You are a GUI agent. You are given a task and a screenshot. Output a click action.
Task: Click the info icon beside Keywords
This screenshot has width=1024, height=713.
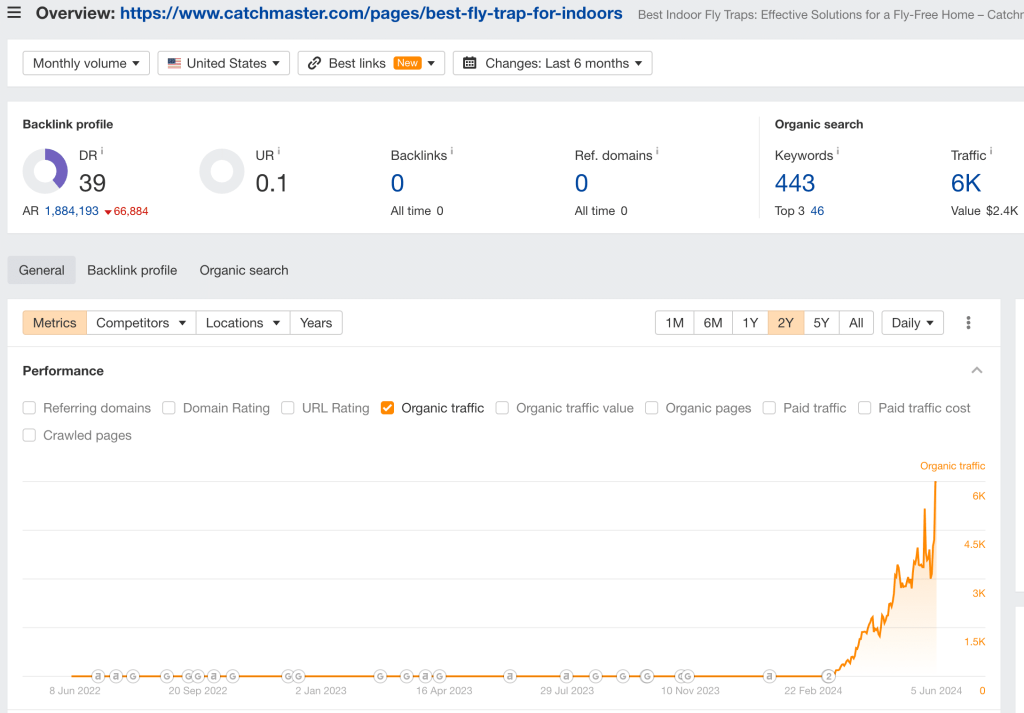point(838,151)
